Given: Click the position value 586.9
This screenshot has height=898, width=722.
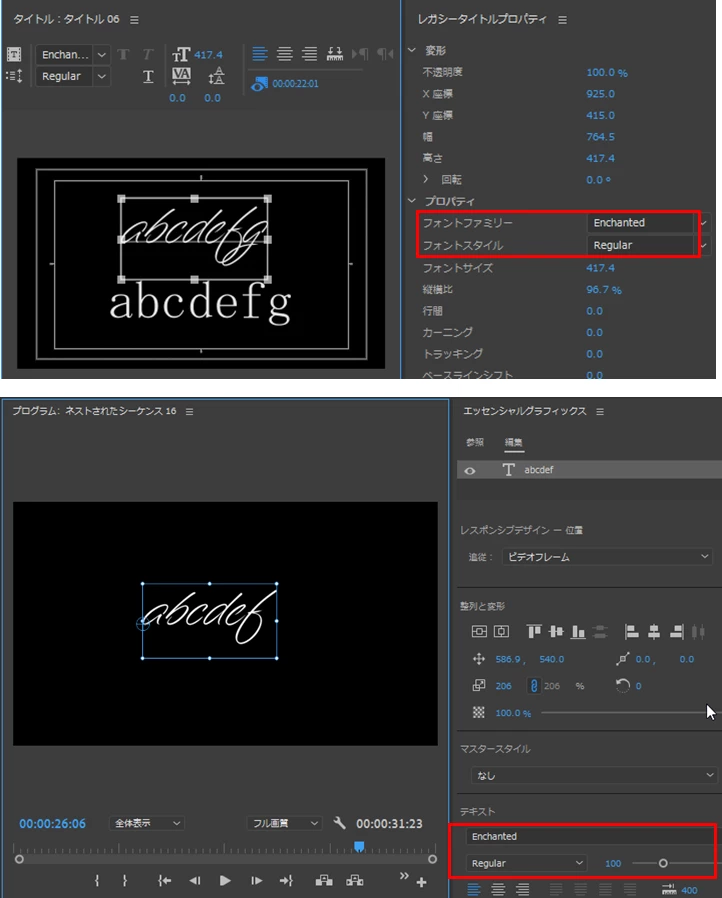Looking at the screenshot, I should pos(508,659).
